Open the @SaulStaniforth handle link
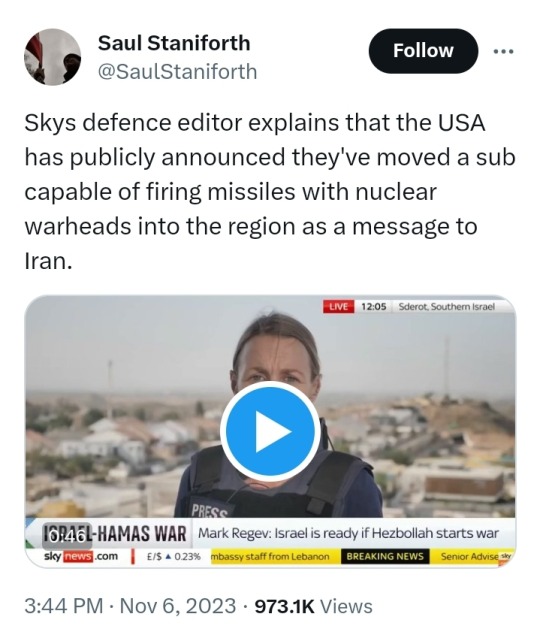Screen dimensions: 540x641 click(x=177, y=72)
